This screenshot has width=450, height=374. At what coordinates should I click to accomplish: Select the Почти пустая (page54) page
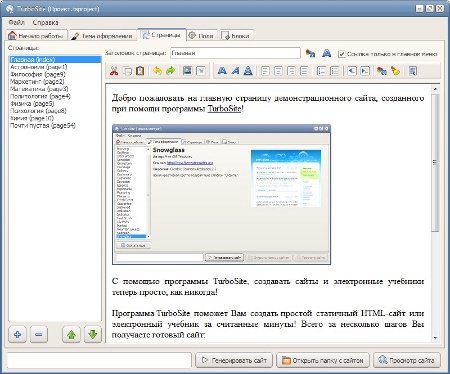55,125
